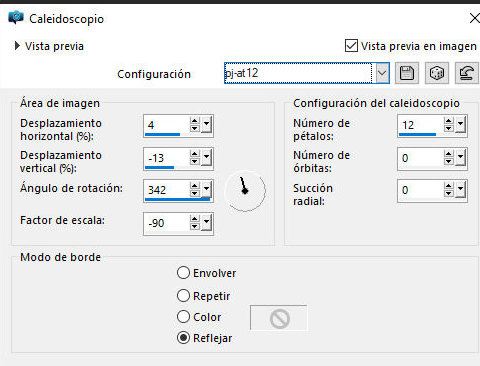480x366 pixels.
Task: Choose the Color edge mode option
Action: point(183,317)
